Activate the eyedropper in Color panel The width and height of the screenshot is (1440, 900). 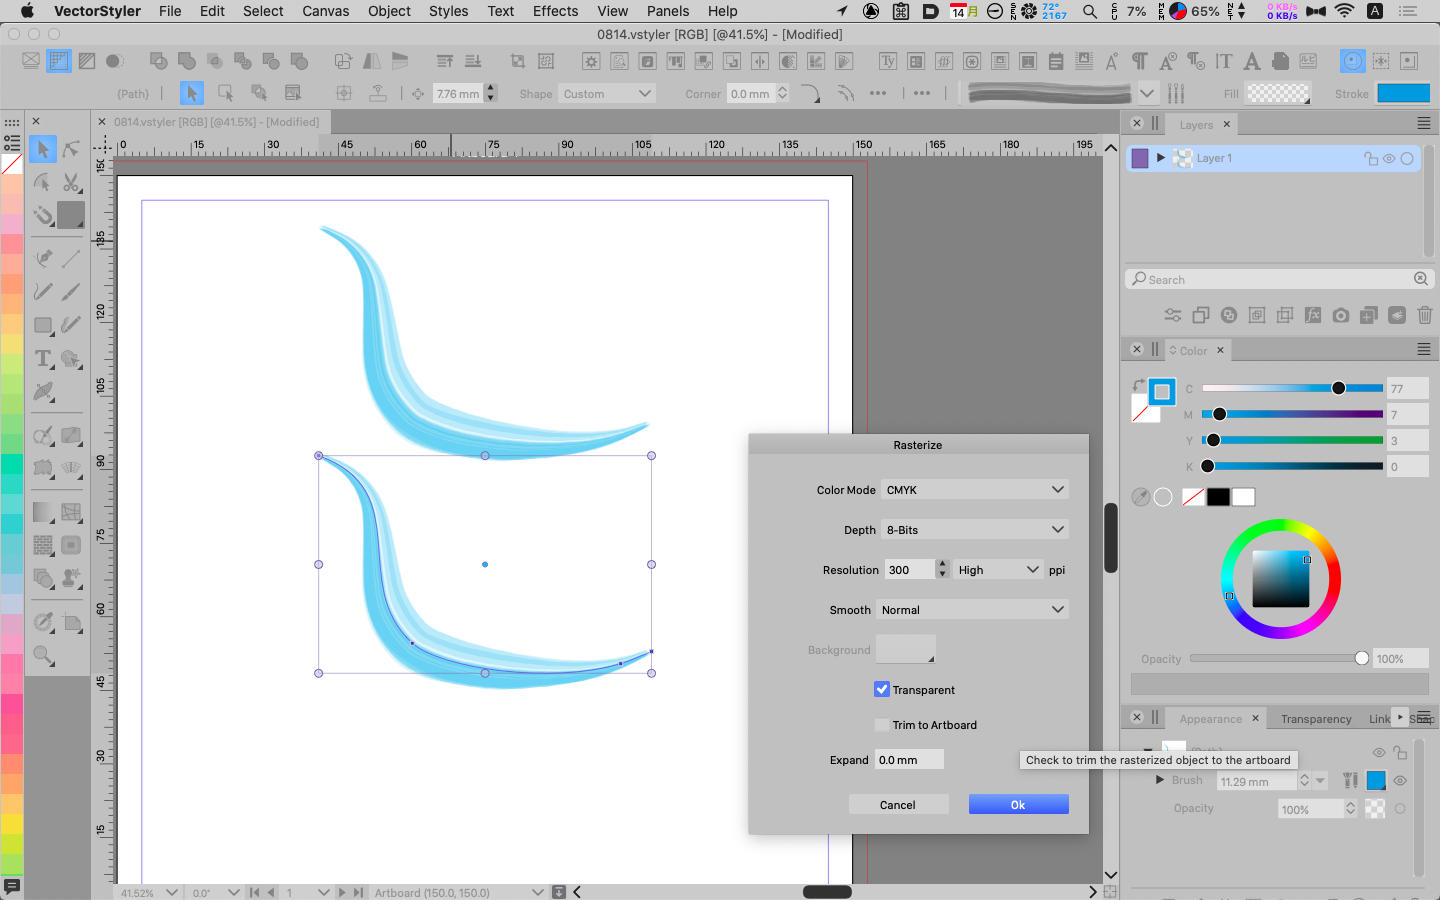click(1140, 497)
